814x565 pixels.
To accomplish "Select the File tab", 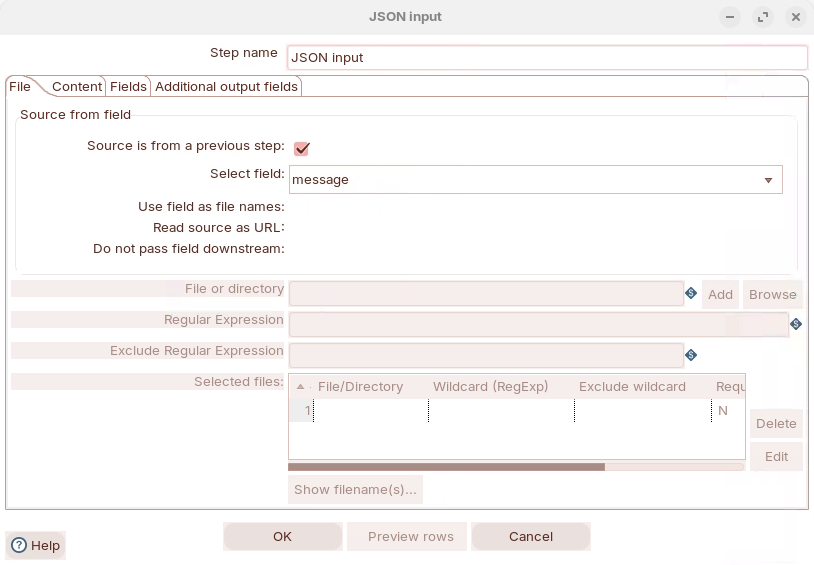I will [20, 87].
